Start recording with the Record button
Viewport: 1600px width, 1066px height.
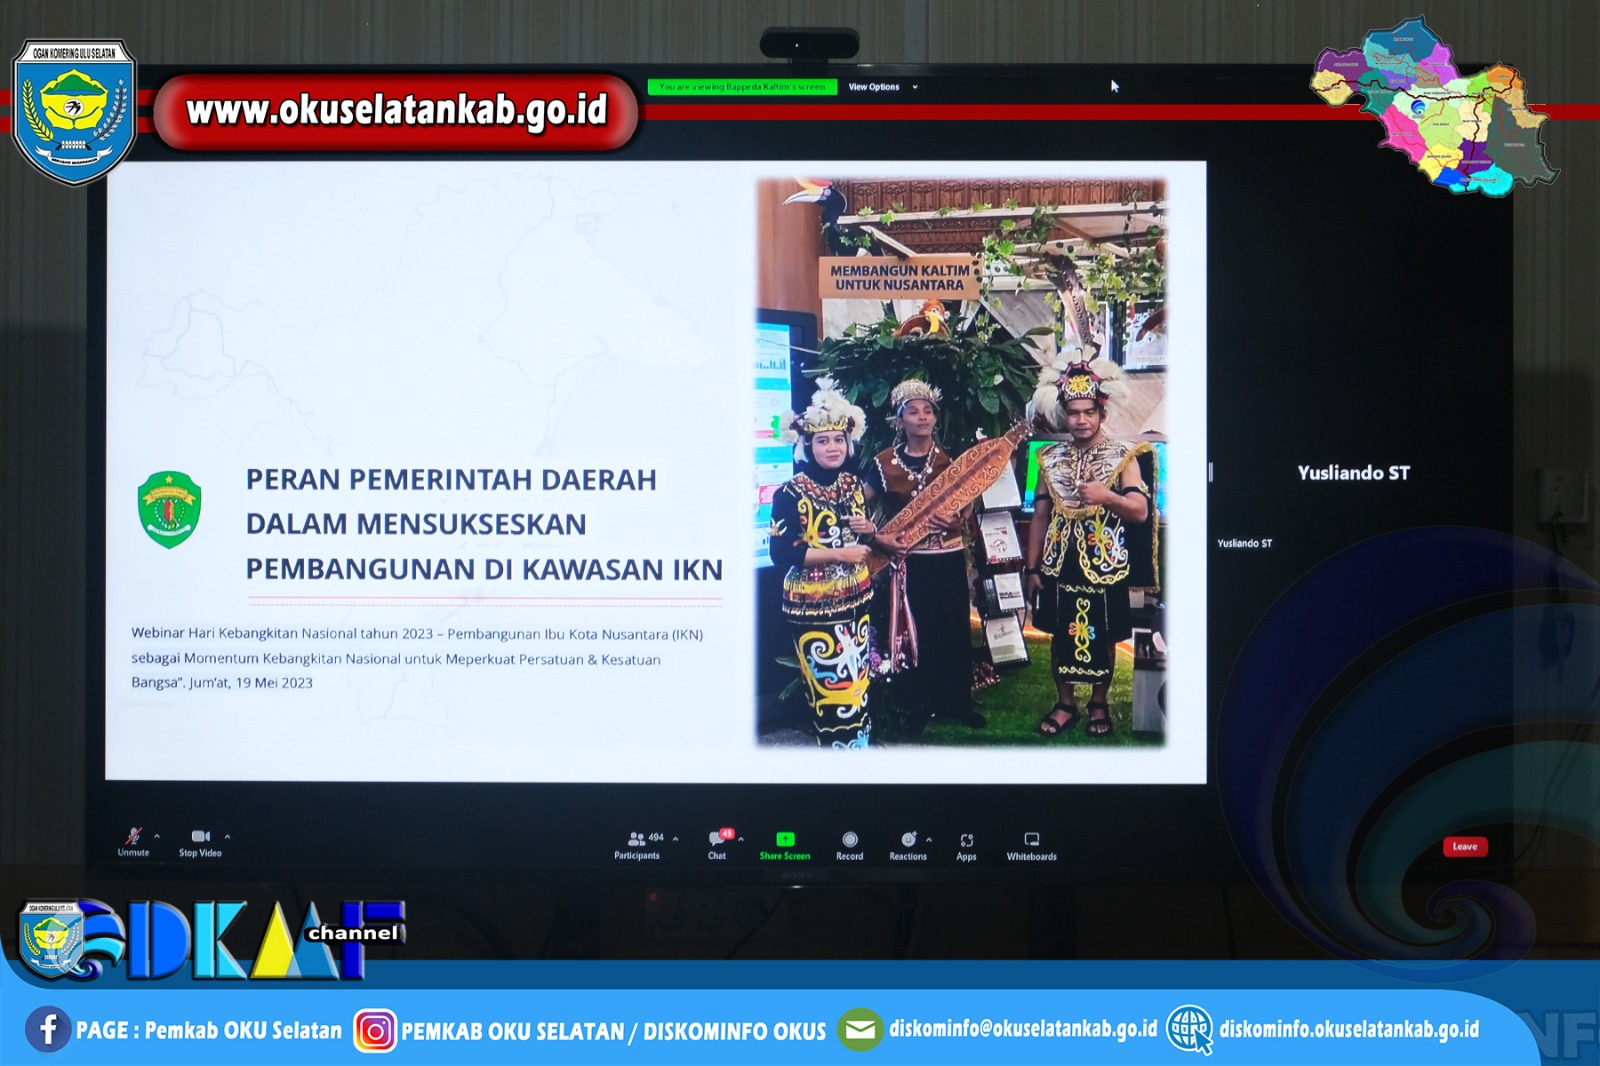coord(849,840)
